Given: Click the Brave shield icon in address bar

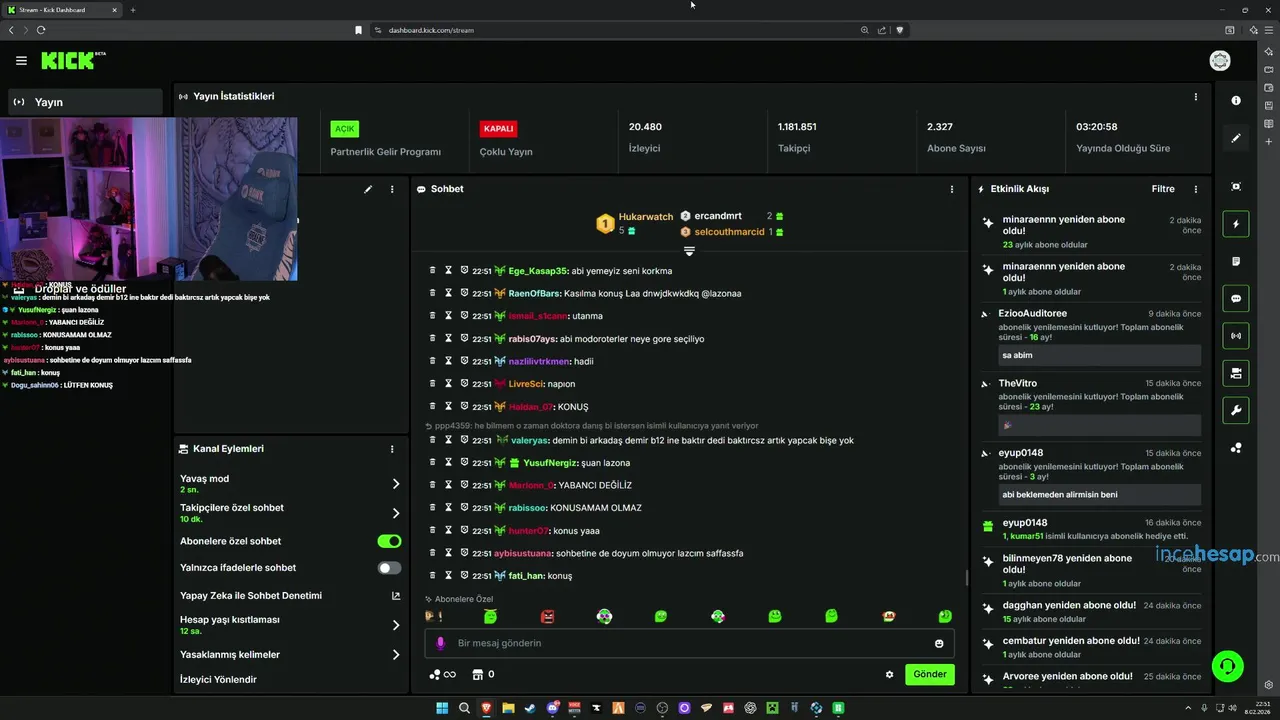Looking at the screenshot, I should pyautogui.click(x=900, y=30).
